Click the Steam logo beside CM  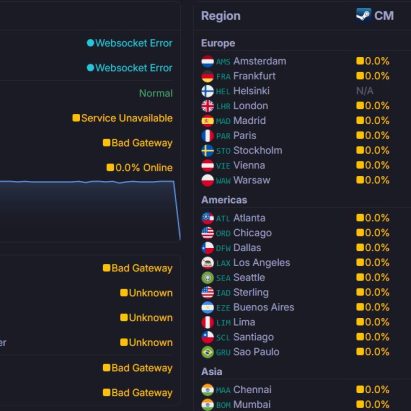tap(363, 16)
